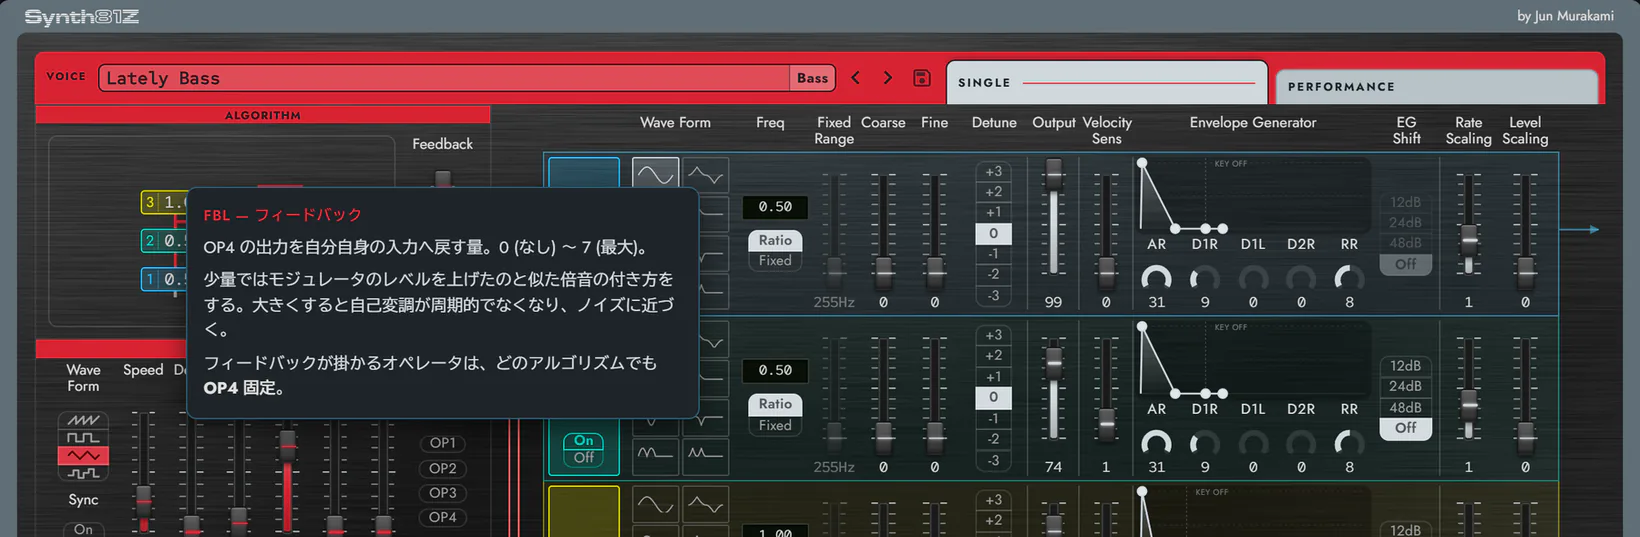Click the yellow operator select box
1640x537 pixels.
584,511
